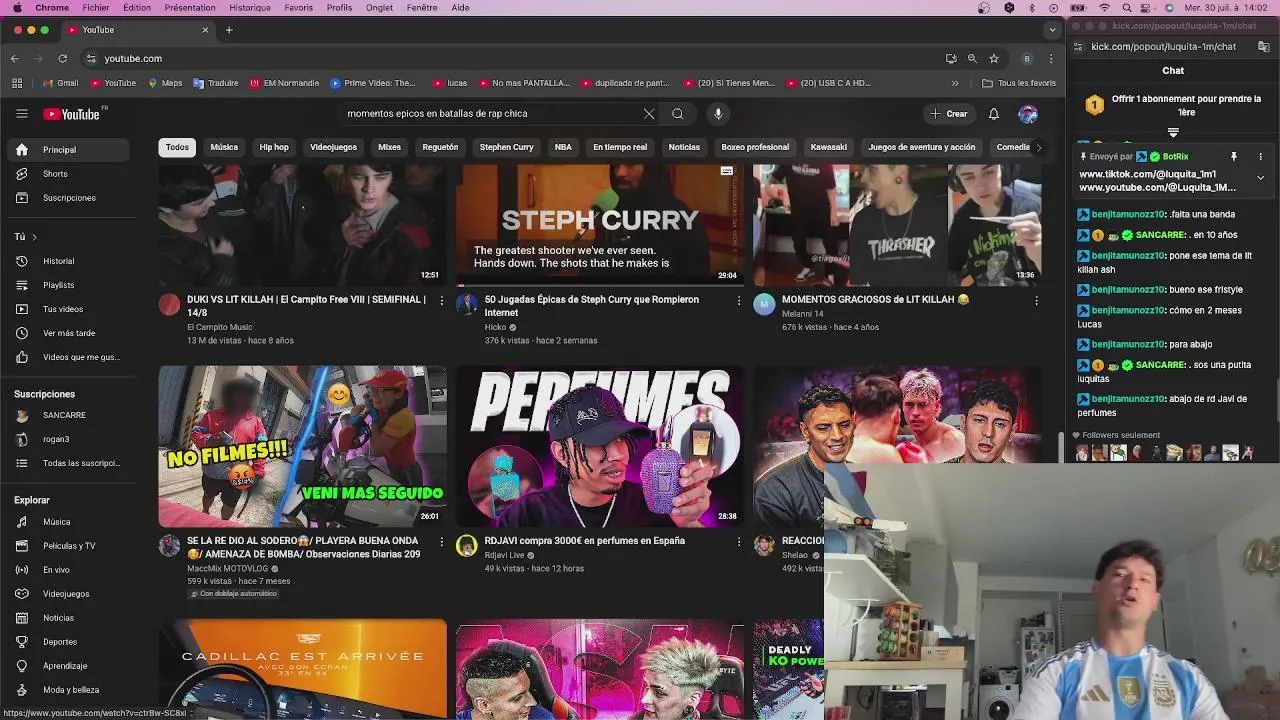Screen dimensions: 1280x720
Task: Open El Campito Music channel avatar
Action: (170, 304)
